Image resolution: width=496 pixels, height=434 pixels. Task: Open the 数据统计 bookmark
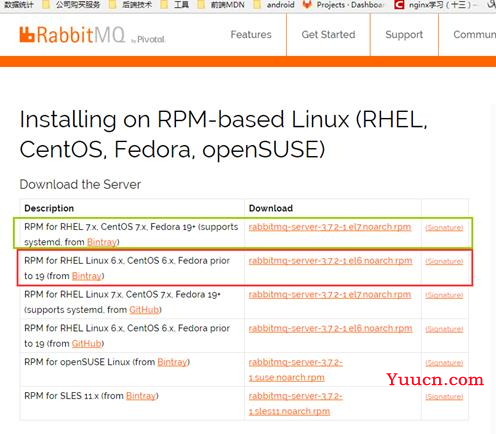19,5
